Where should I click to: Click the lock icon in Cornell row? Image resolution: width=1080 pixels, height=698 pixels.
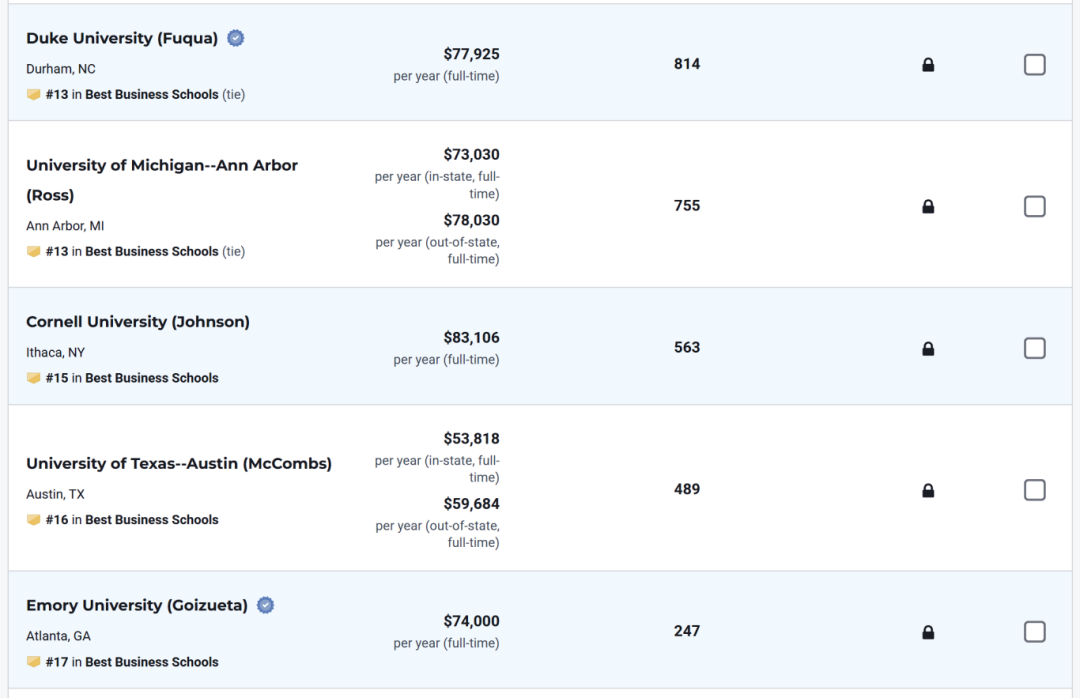coord(928,349)
